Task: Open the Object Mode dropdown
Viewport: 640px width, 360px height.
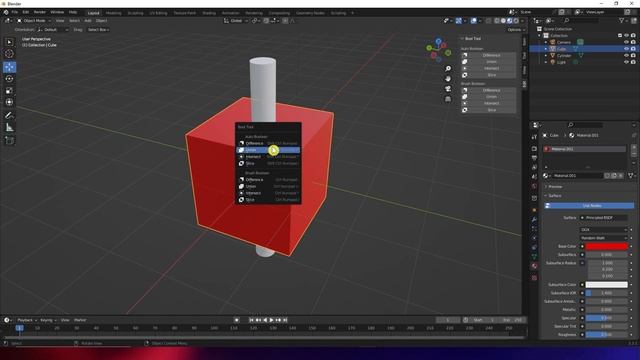Action: (x=33, y=20)
